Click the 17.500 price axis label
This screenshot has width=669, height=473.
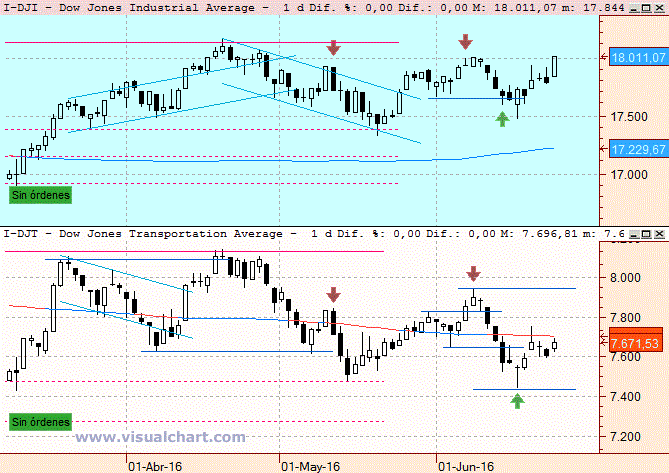pos(629,117)
